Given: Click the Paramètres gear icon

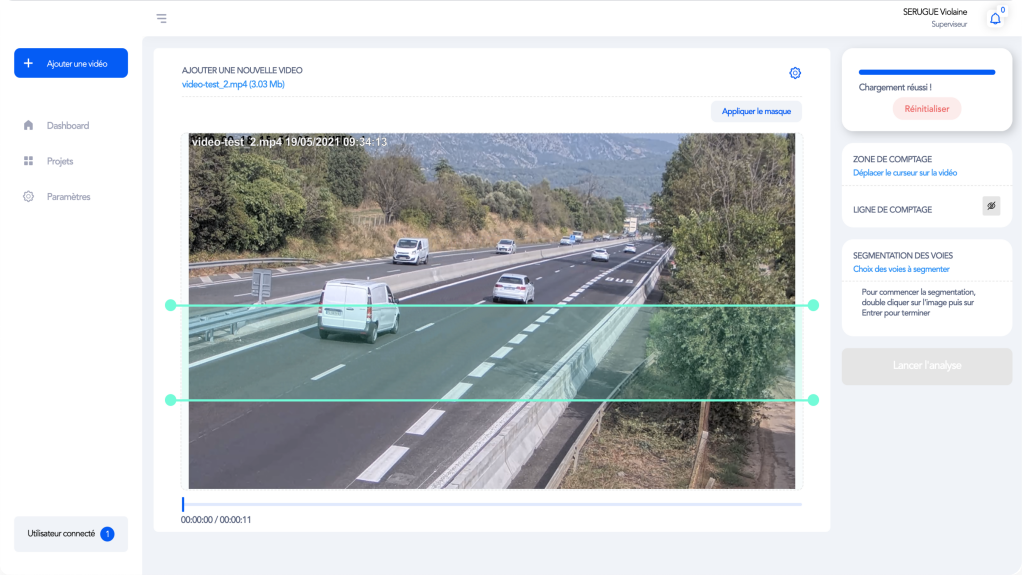Looking at the screenshot, I should pos(28,196).
